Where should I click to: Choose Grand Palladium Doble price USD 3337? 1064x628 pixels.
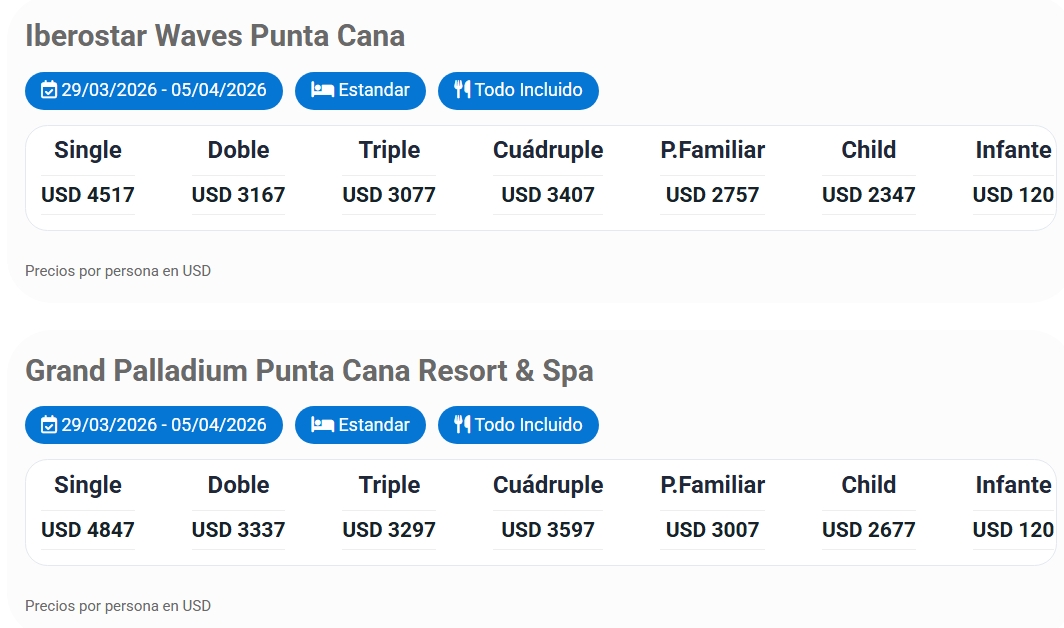(238, 530)
